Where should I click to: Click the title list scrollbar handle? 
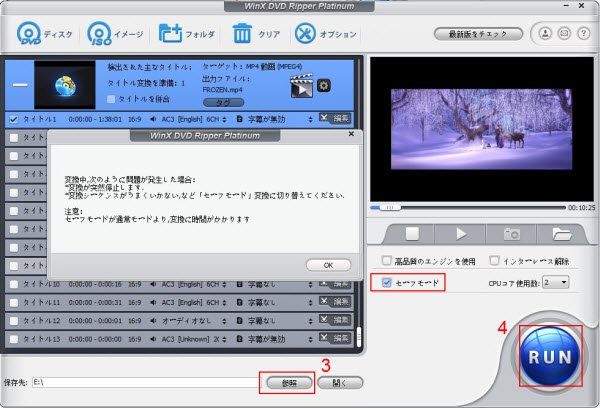point(359,337)
